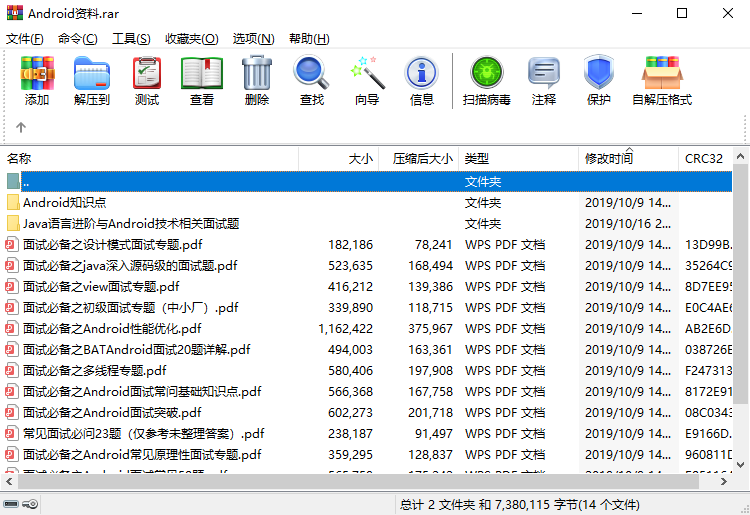This screenshot has height=515, width=750.
Task: Sort by CRC32 column header
Action: coord(705,158)
